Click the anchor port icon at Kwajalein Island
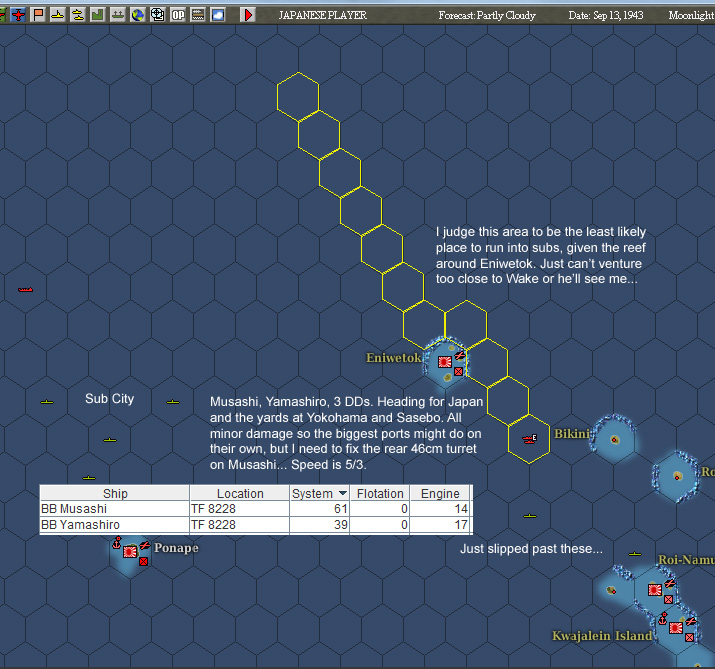Image resolution: width=715 pixels, height=669 pixels. pyautogui.click(x=663, y=619)
